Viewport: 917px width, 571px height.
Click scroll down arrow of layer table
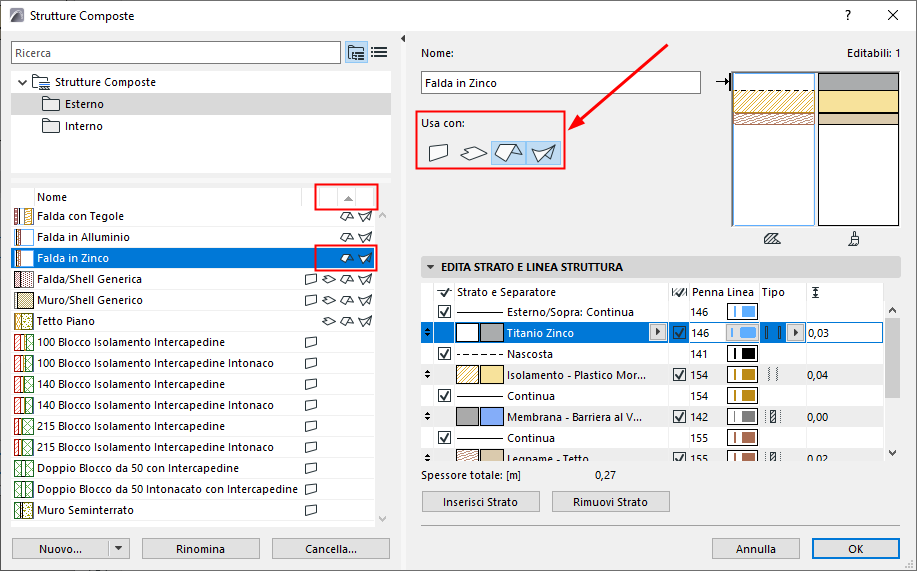click(x=892, y=452)
